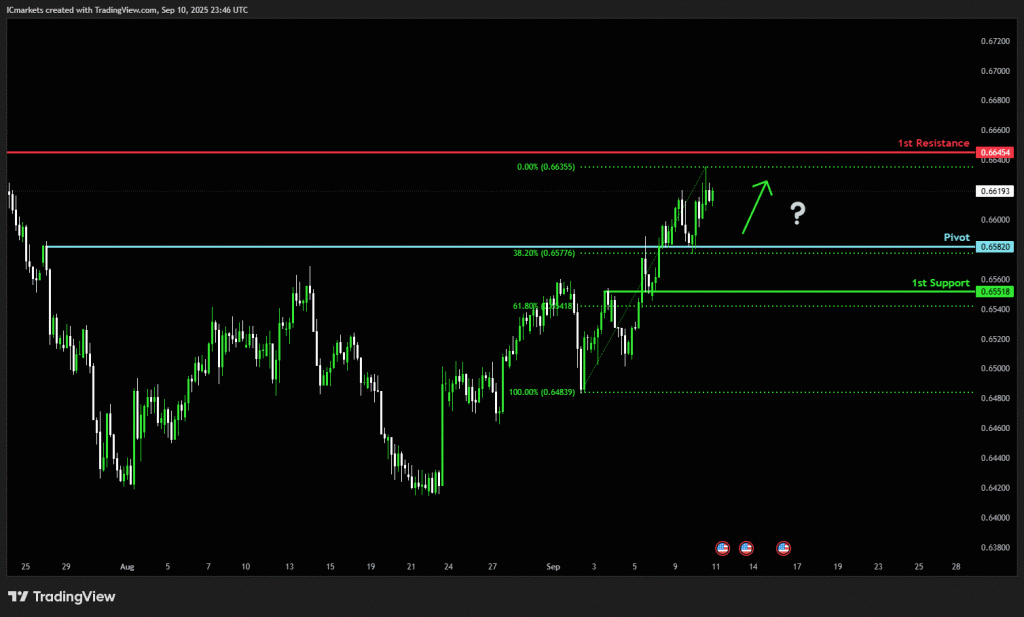The height and width of the screenshot is (617, 1024).
Task: Click the "1st Support" label
Action: tap(940, 283)
